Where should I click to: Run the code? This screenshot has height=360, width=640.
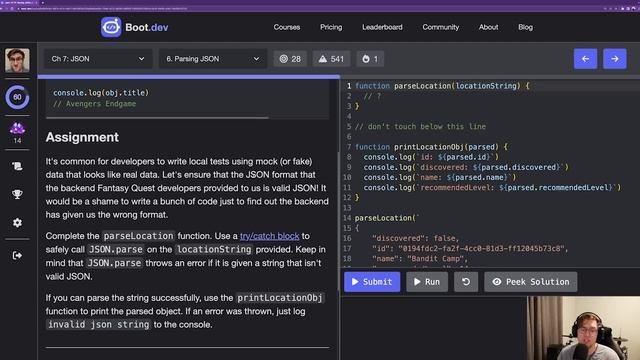pos(427,282)
